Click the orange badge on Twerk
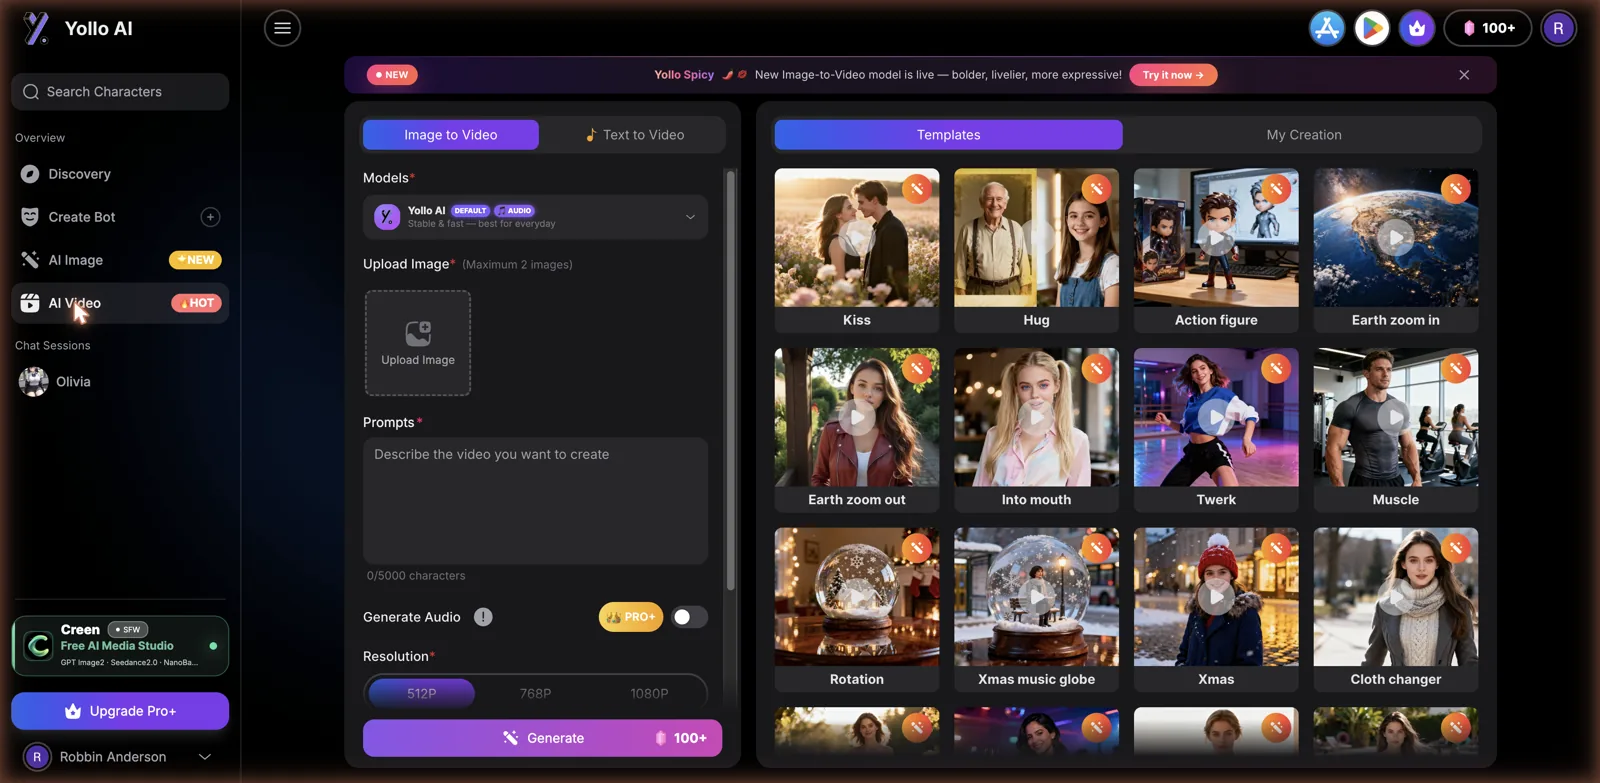Viewport: 1600px width, 783px height. (1276, 368)
